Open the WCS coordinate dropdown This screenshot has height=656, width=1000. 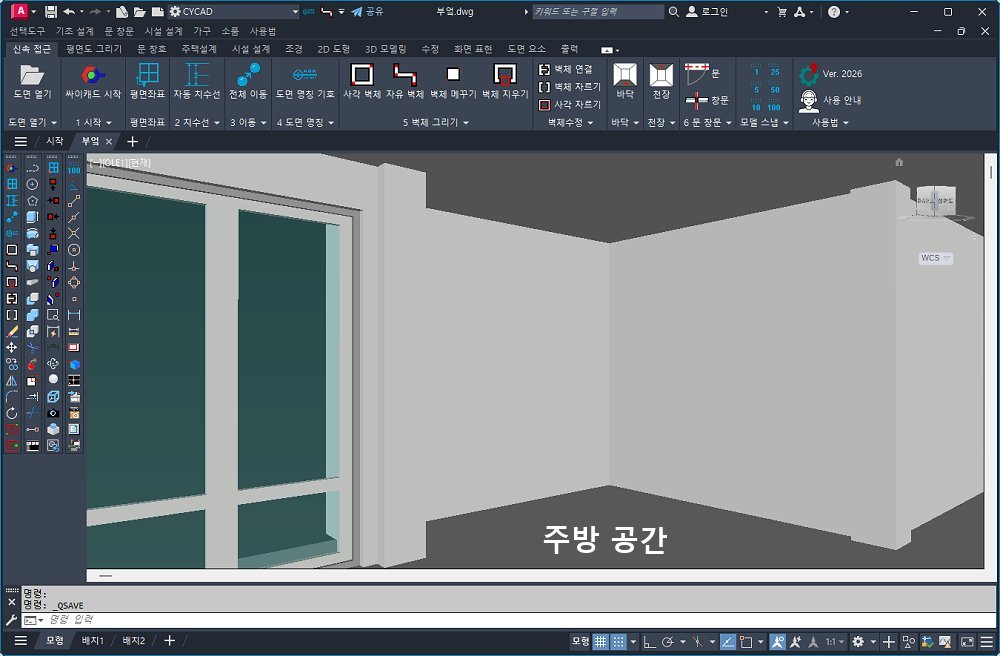point(935,258)
